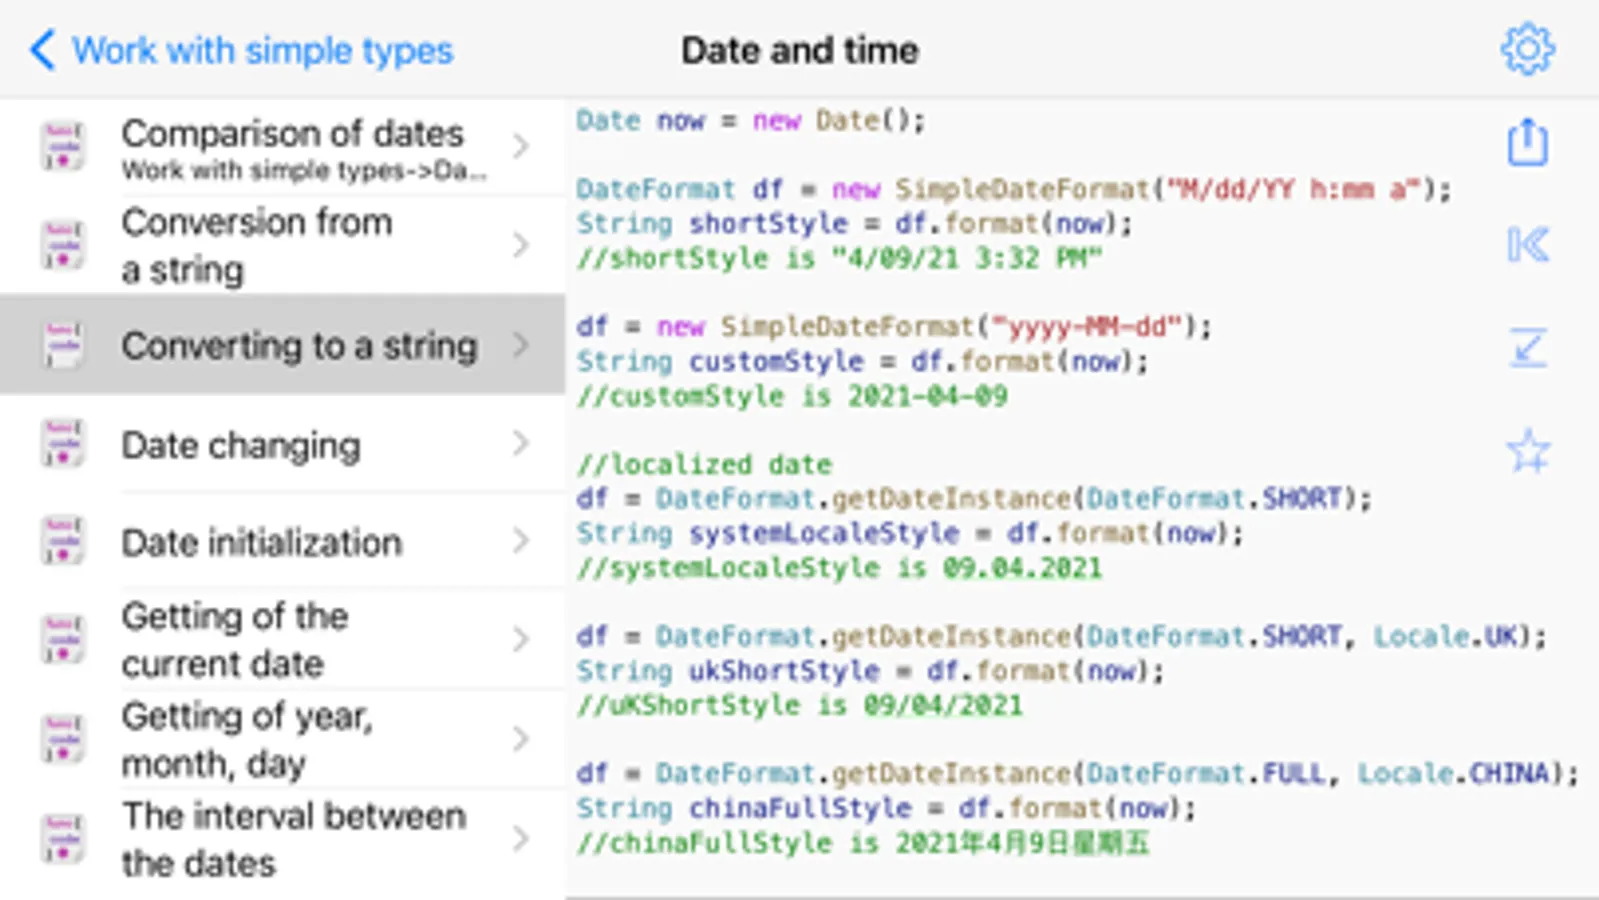This screenshot has width=1599, height=900.
Task: Go back to Work with simple types
Action: (262, 50)
